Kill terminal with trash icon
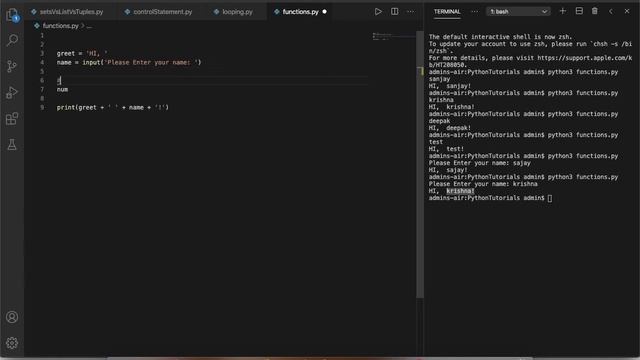 [x=595, y=11]
